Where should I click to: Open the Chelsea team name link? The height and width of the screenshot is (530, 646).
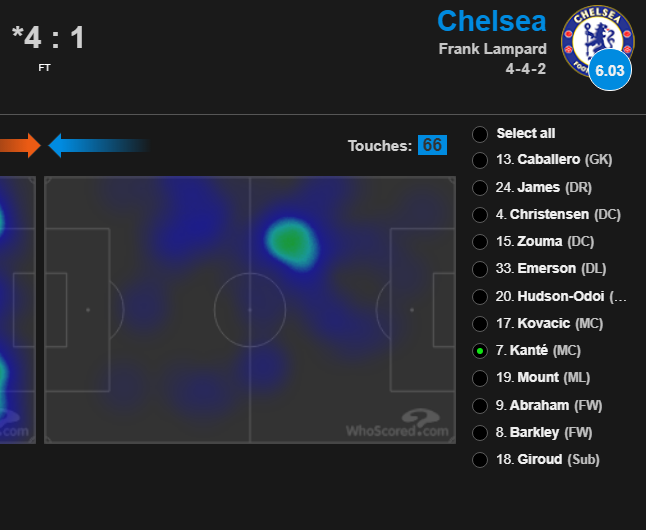pyautogui.click(x=492, y=21)
